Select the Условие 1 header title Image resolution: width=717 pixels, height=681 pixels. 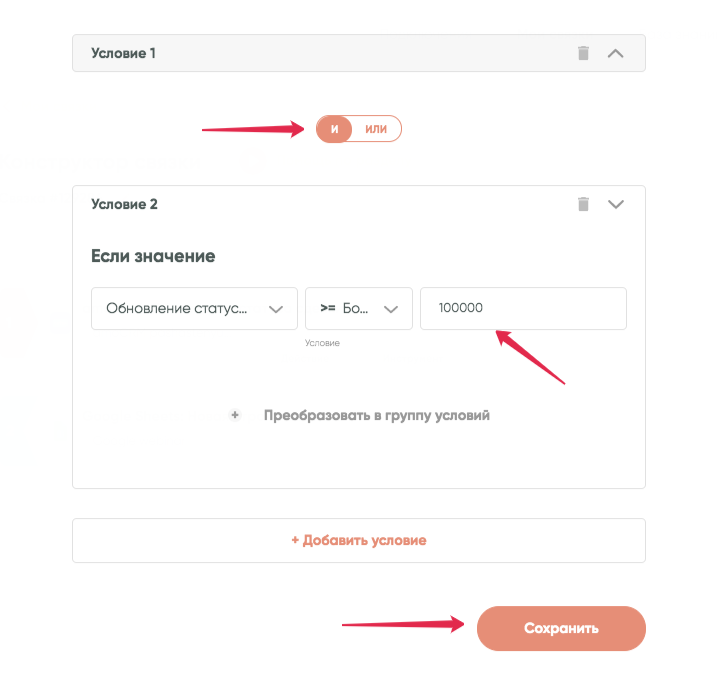coord(124,53)
